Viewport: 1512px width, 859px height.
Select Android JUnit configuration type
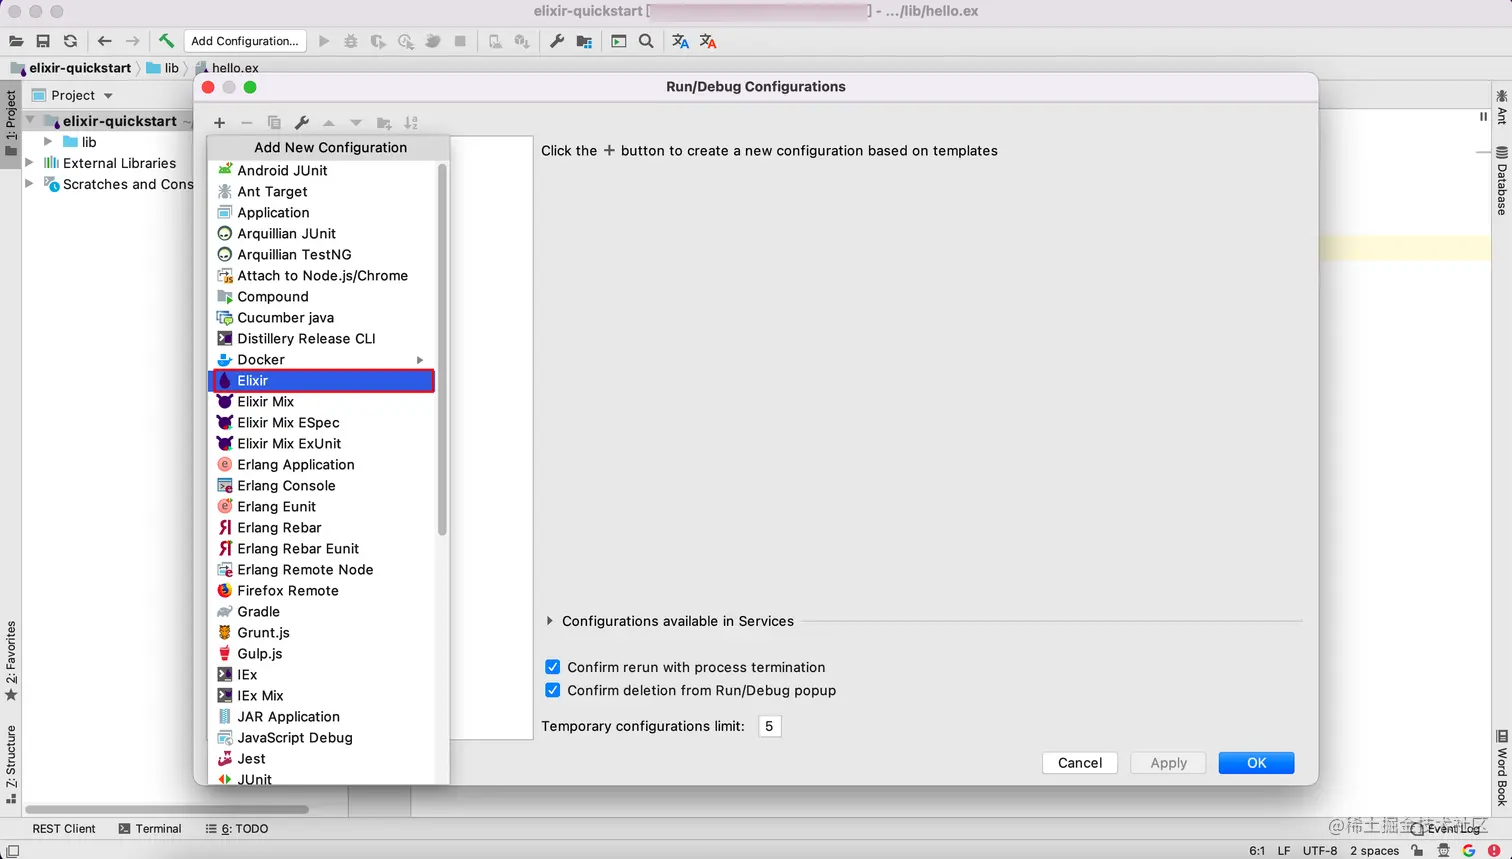322,170
